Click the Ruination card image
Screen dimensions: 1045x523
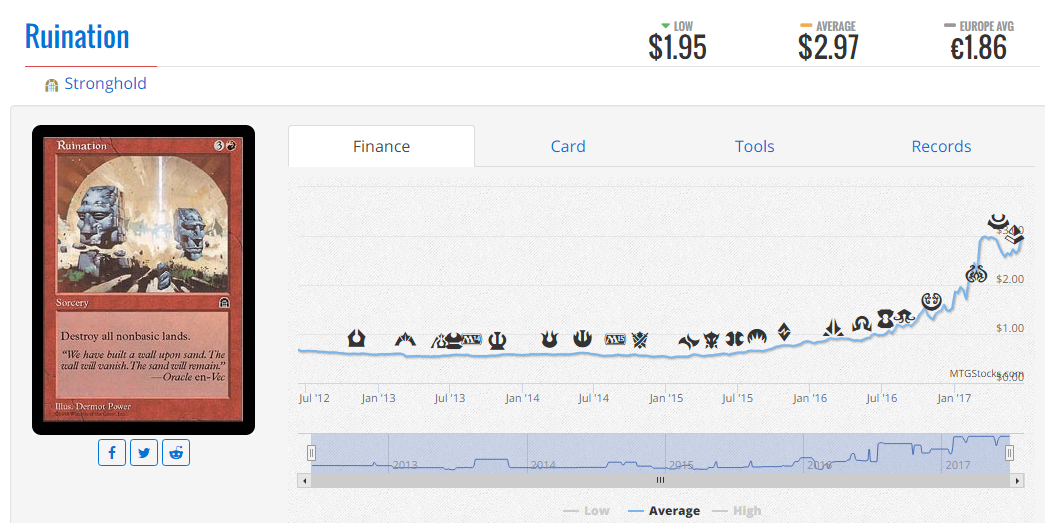tap(143, 280)
